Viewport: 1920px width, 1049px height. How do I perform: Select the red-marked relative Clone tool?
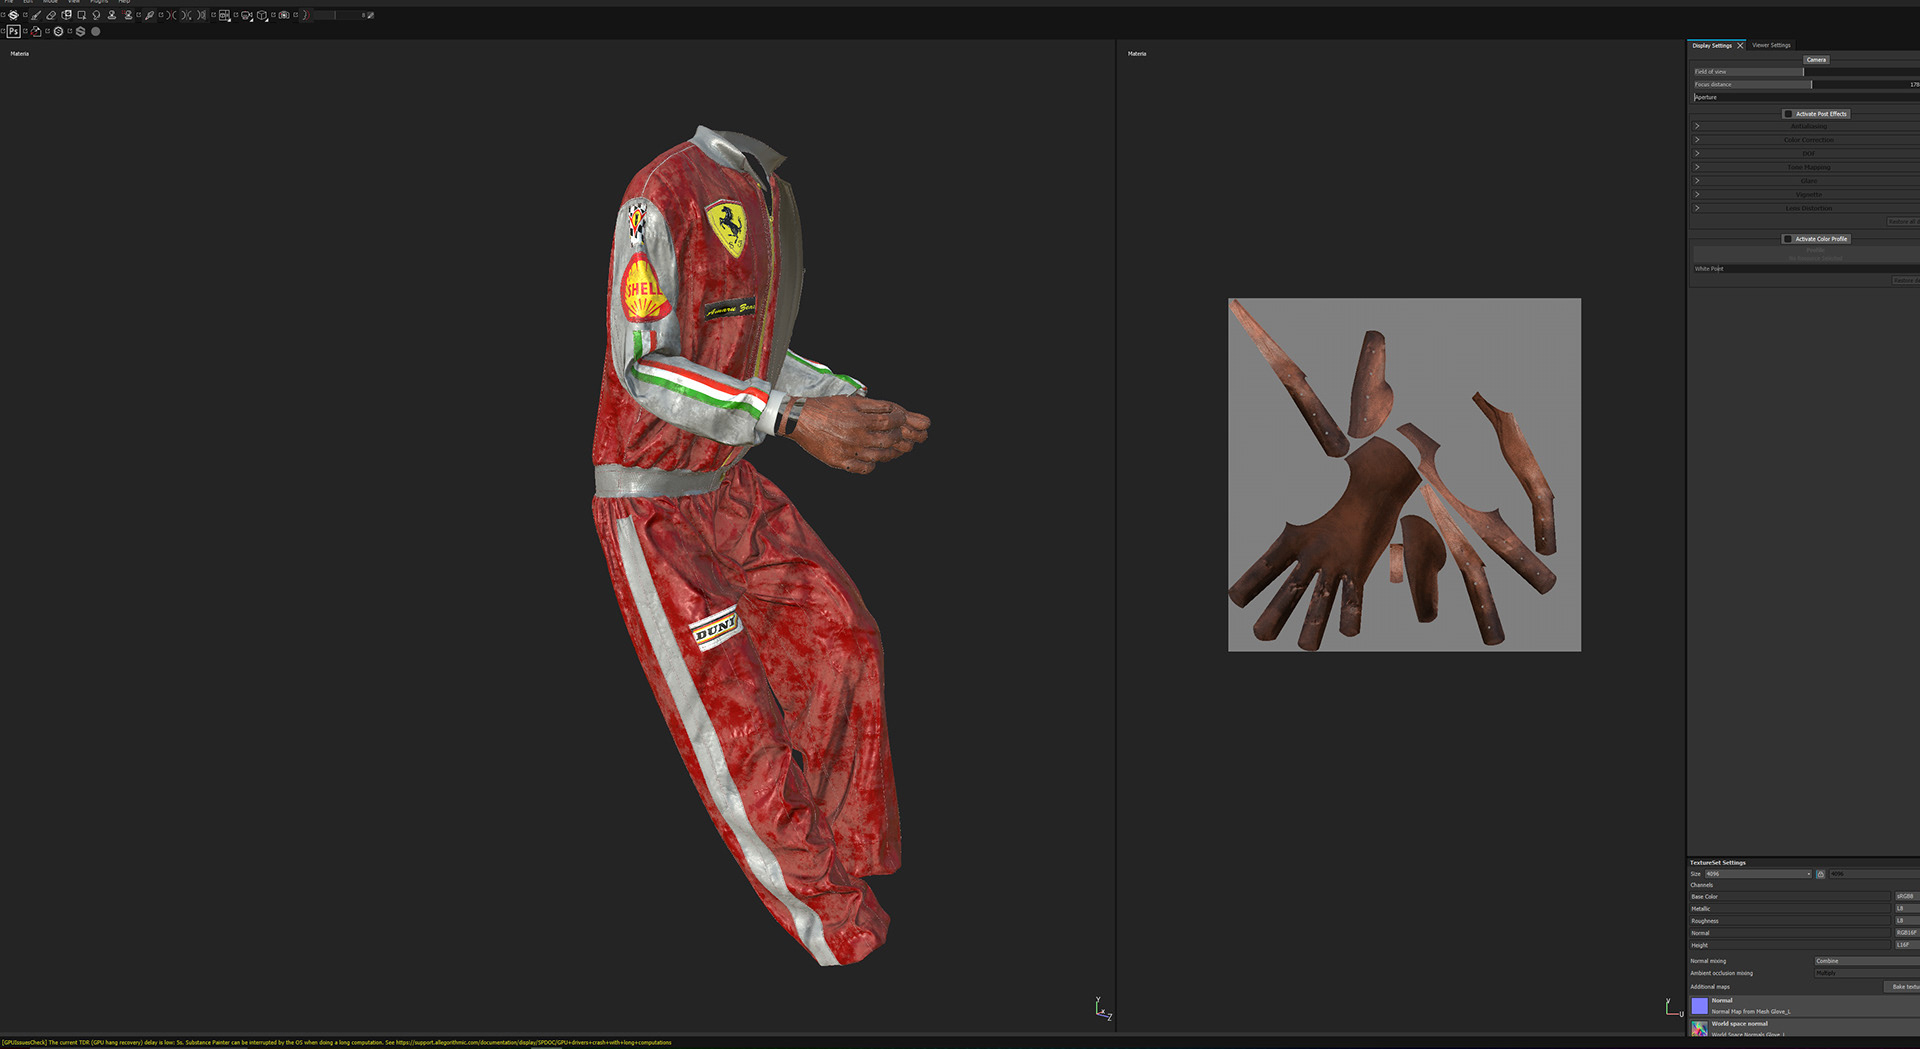tap(127, 15)
